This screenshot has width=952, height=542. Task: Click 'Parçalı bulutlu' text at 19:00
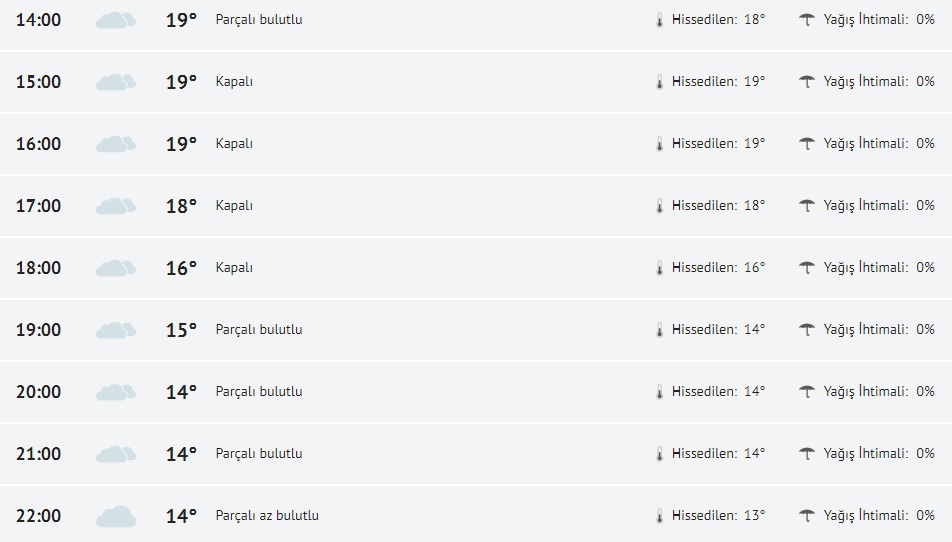pos(259,330)
